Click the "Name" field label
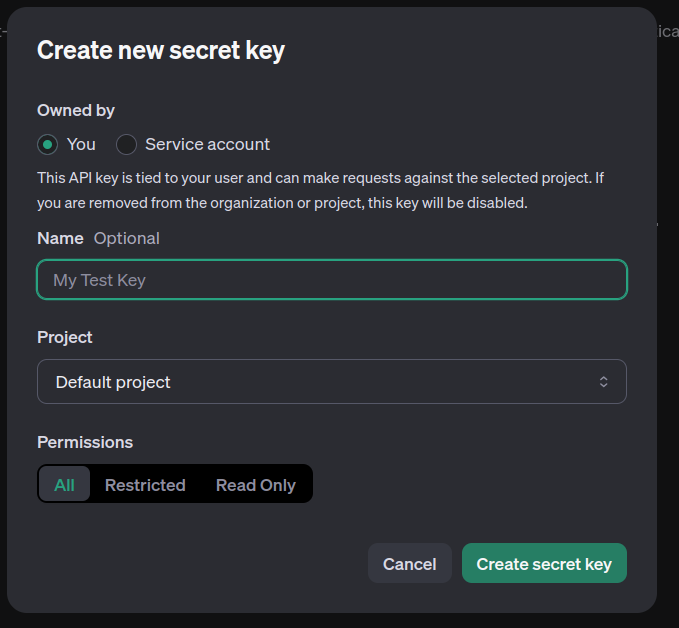The height and width of the screenshot is (628, 679). click(60, 238)
